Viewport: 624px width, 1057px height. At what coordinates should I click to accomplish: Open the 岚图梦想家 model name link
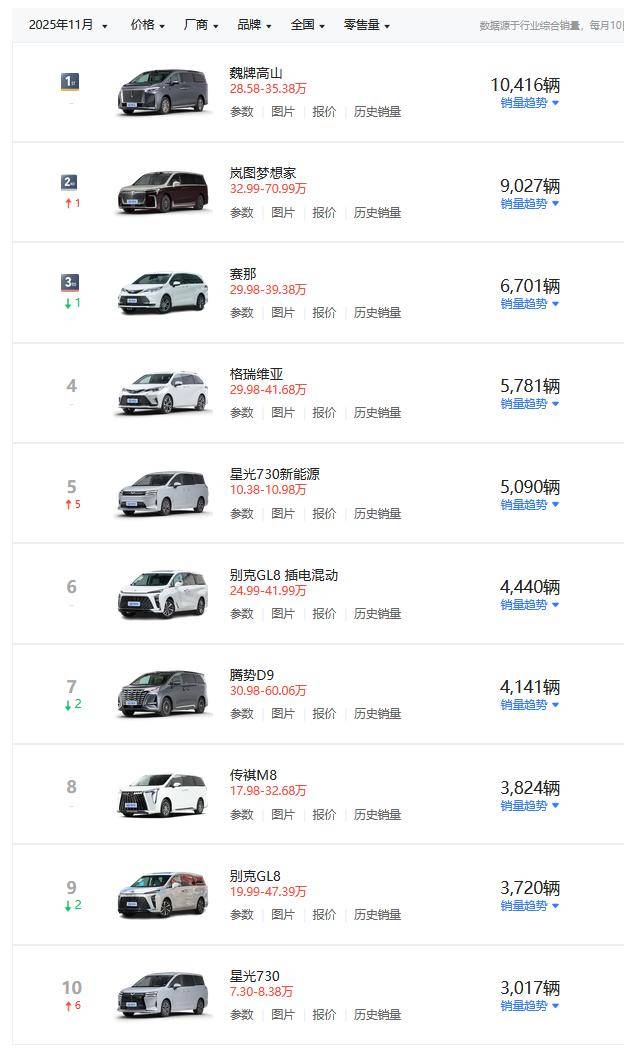262,173
